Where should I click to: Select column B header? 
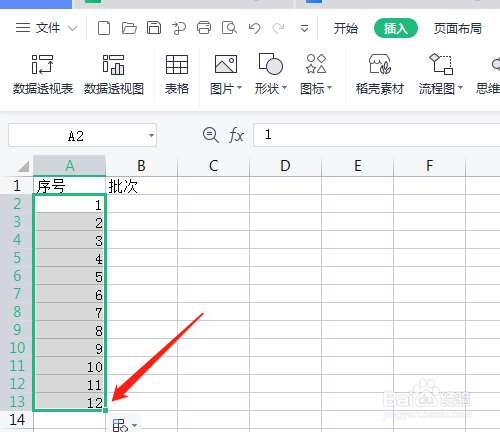(141, 166)
